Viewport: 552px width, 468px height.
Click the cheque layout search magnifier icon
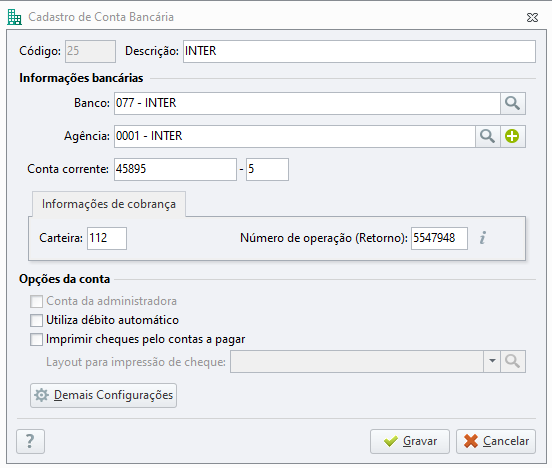[x=513, y=361]
